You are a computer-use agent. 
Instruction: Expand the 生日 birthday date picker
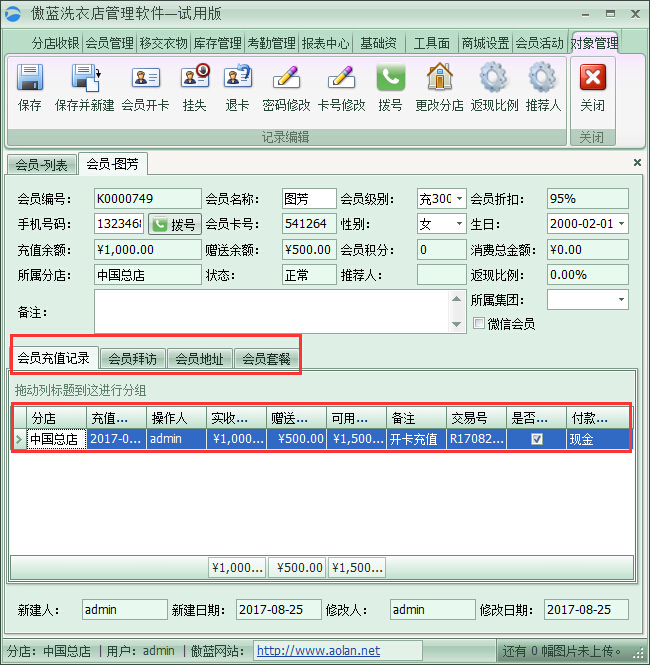(x=621, y=224)
